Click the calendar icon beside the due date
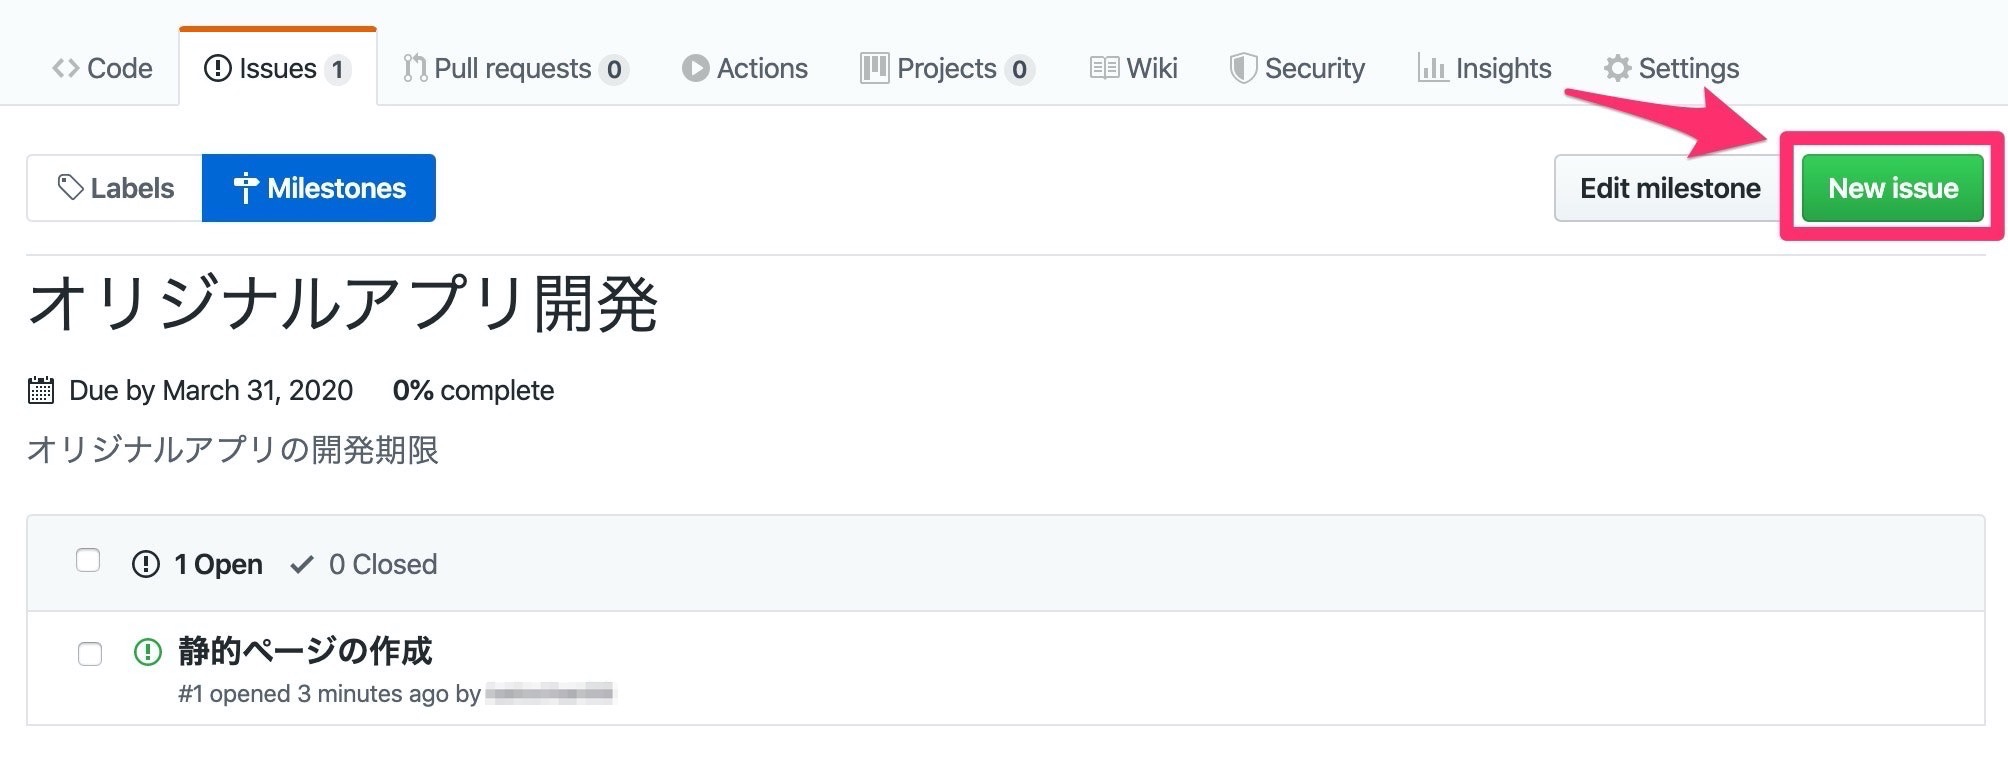 (x=39, y=390)
